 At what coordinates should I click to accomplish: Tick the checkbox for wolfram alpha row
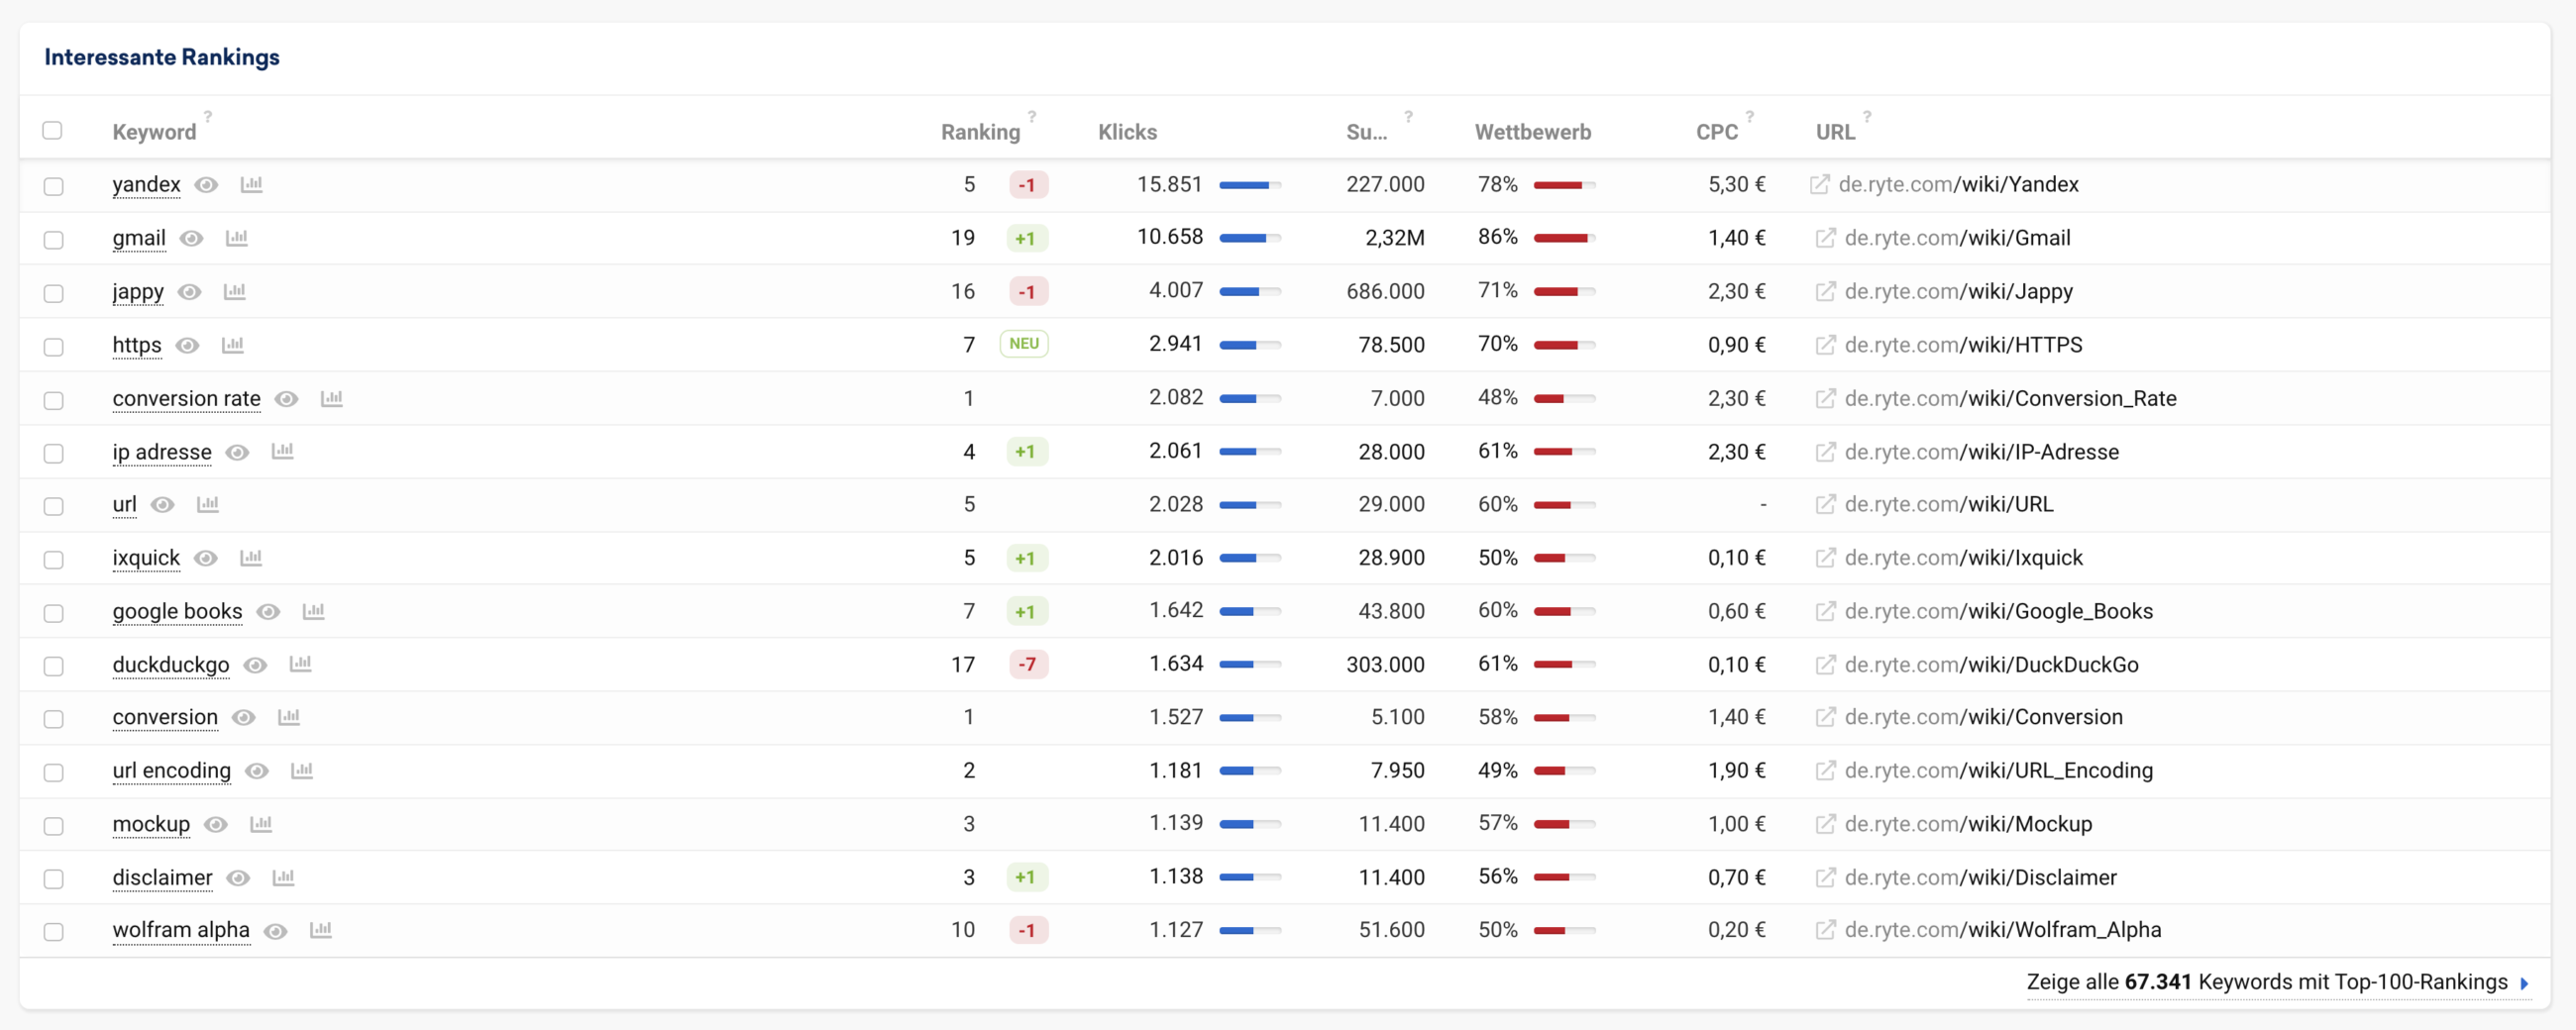[53, 932]
